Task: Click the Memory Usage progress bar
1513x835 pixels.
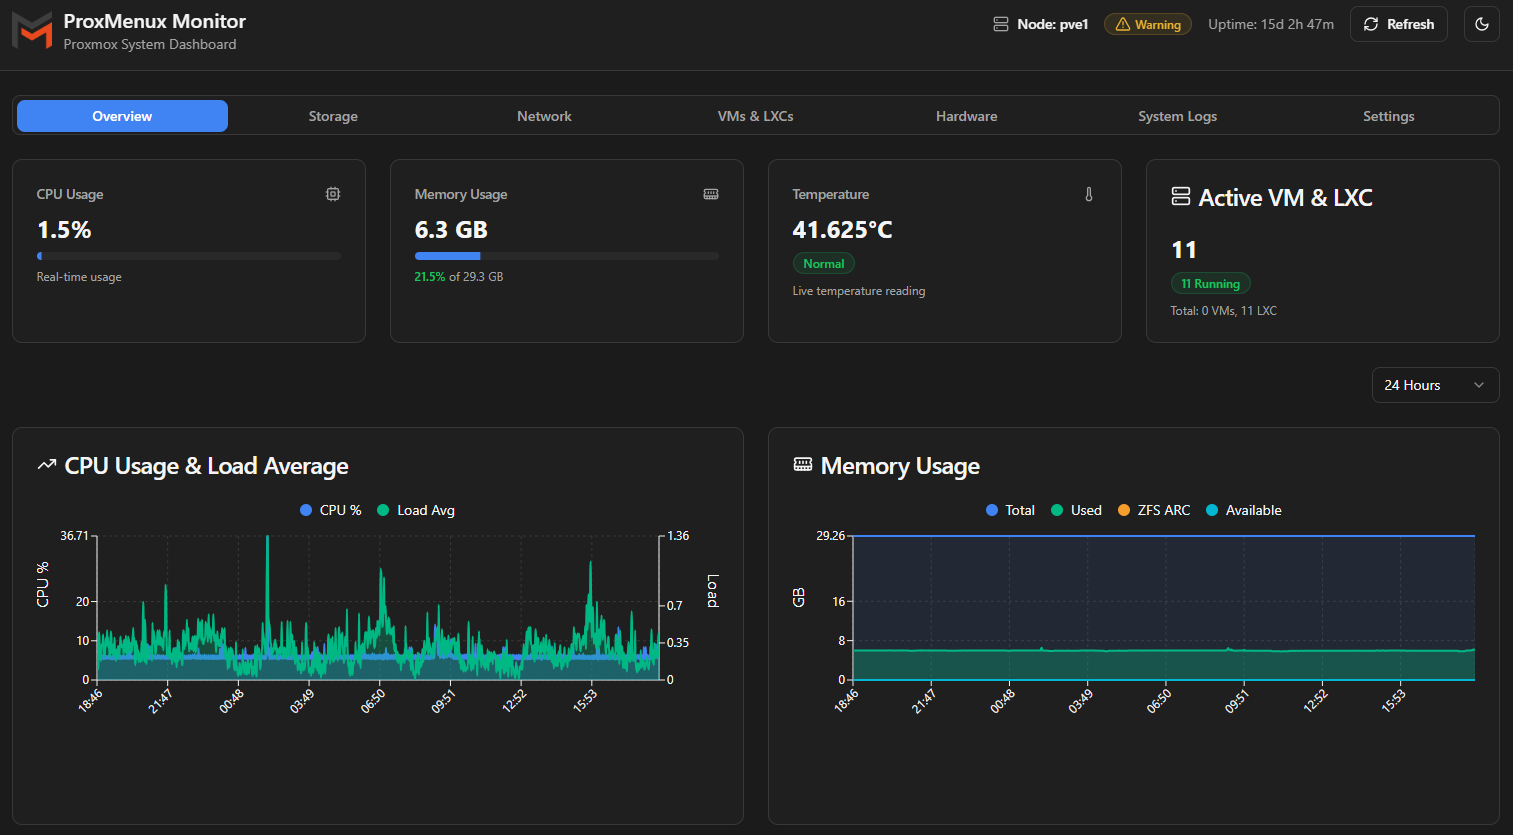Action: [x=566, y=256]
